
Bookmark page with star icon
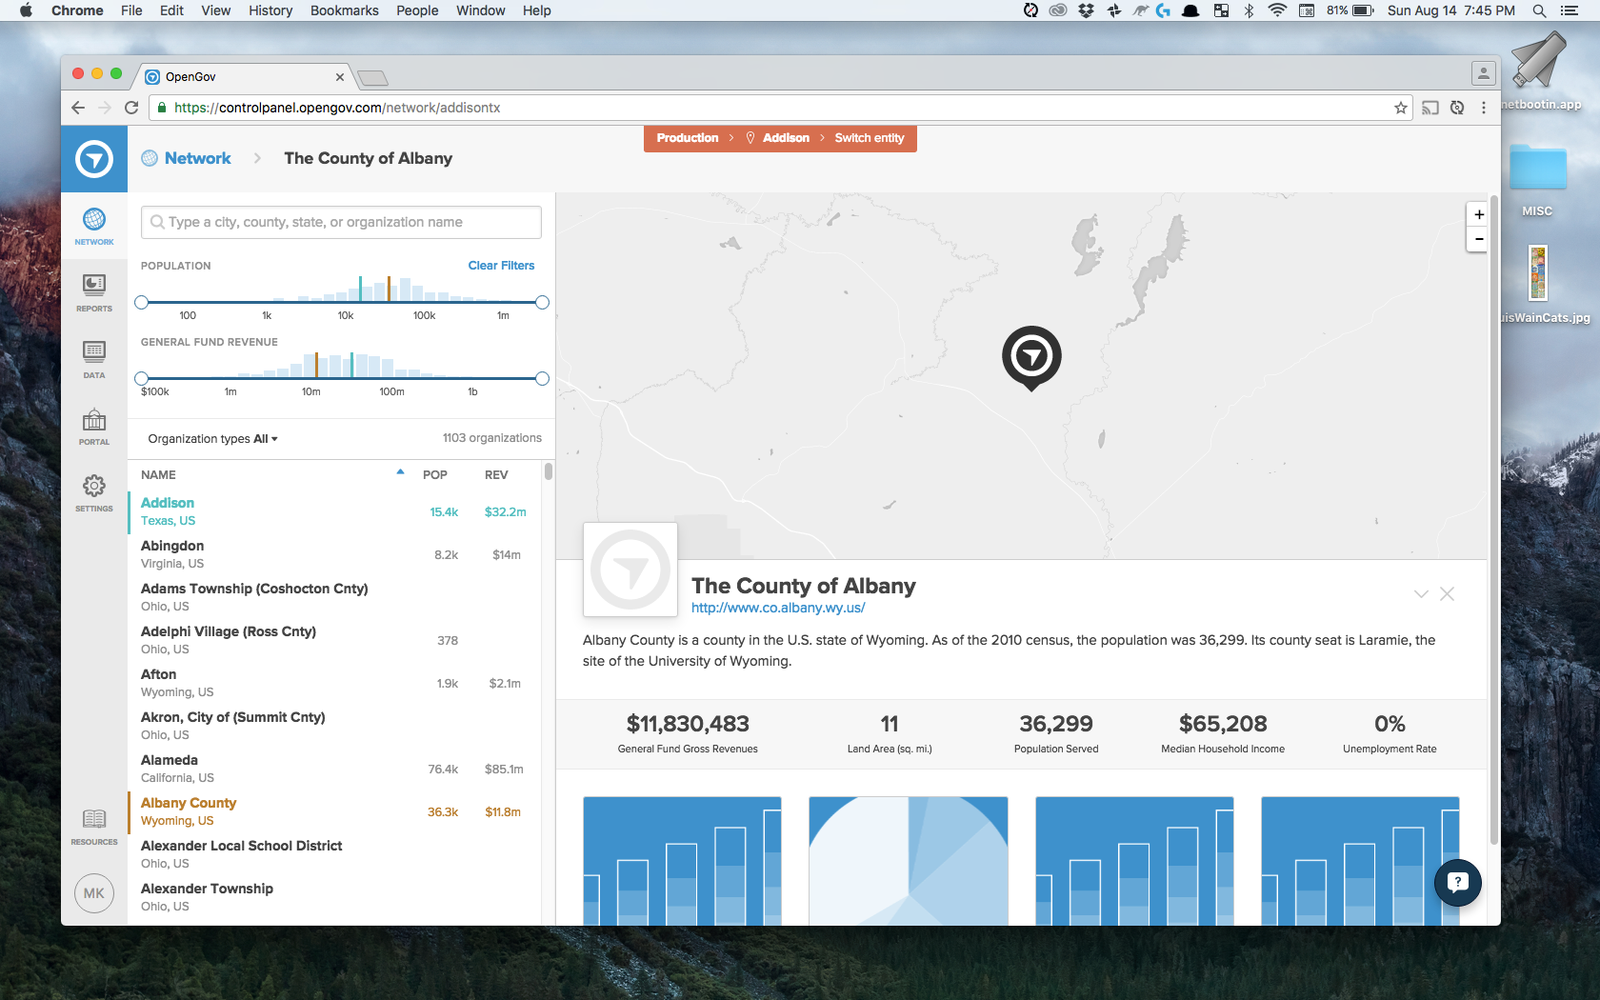1400,108
